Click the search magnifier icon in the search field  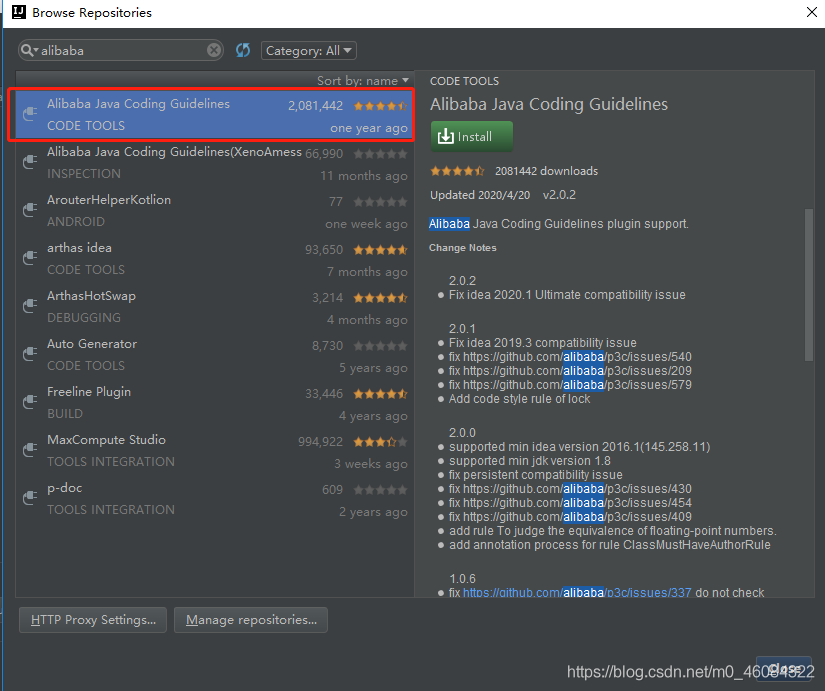(27, 51)
